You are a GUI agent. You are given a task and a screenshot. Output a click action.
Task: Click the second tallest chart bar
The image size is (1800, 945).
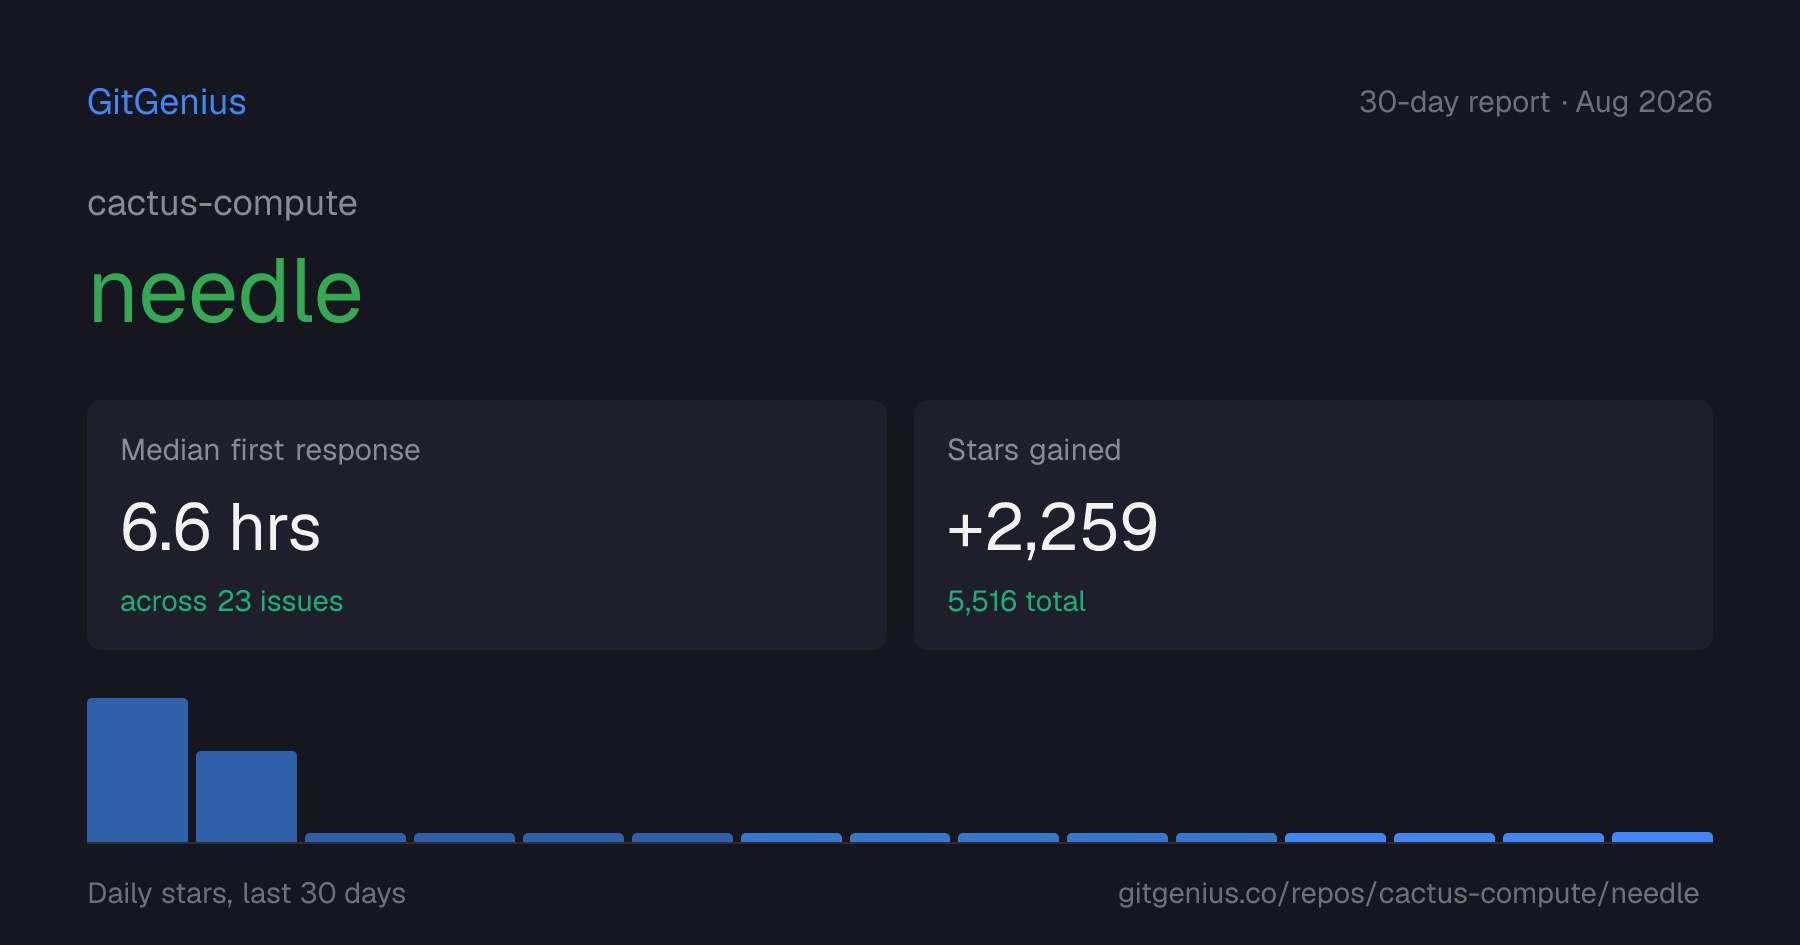246,796
